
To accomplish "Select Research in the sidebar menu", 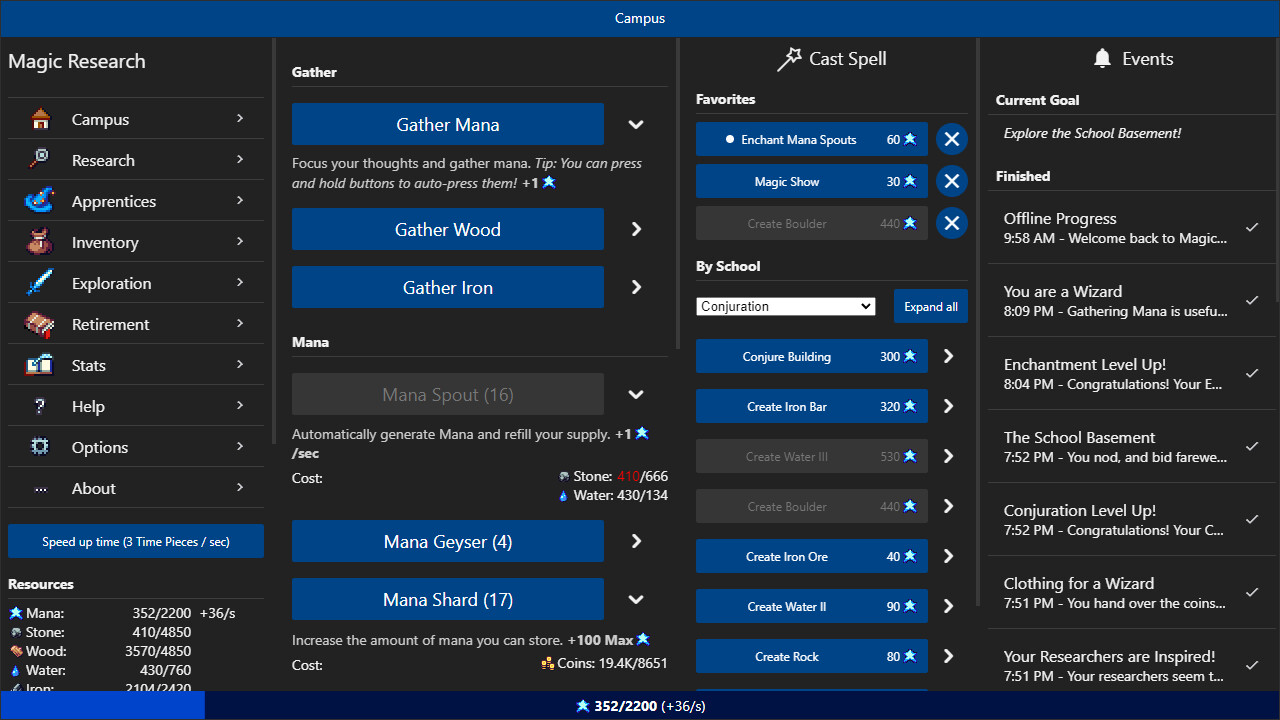I will click(x=103, y=159).
